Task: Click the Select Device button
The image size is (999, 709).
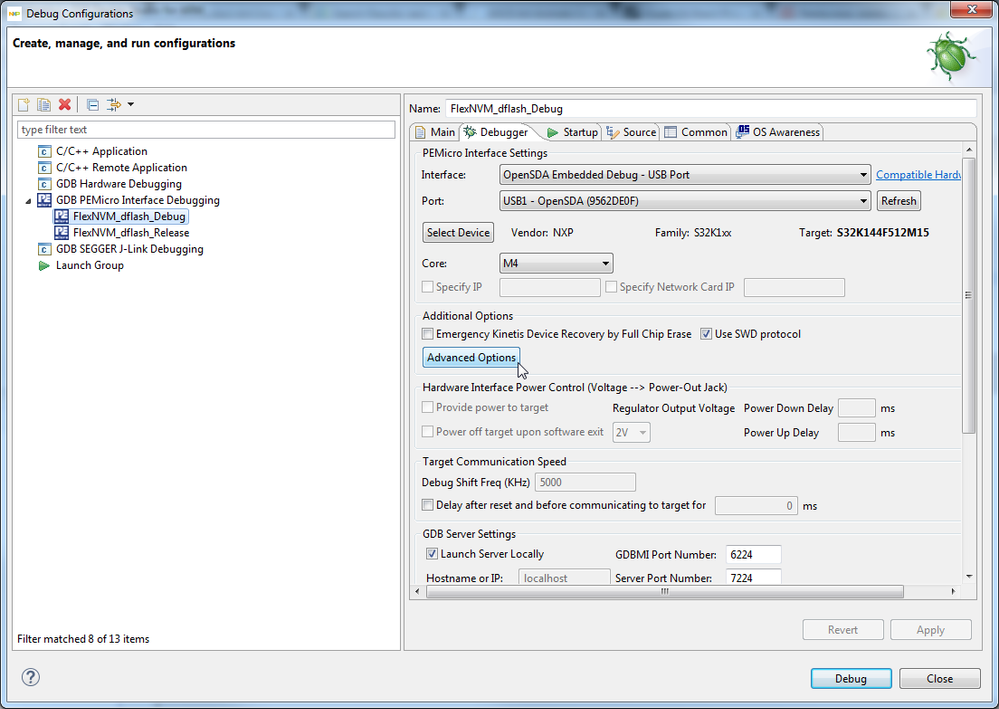Action: [458, 233]
